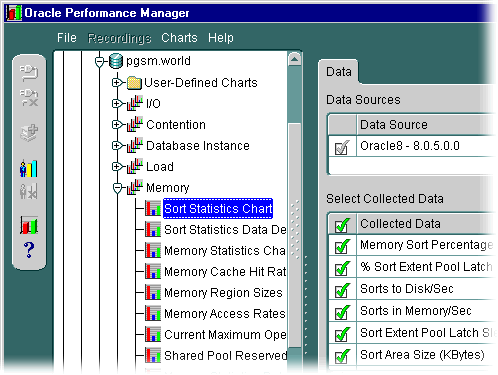The width and height of the screenshot is (498, 375).
Task: Collapse the Memory tree node
Action: pos(117,188)
